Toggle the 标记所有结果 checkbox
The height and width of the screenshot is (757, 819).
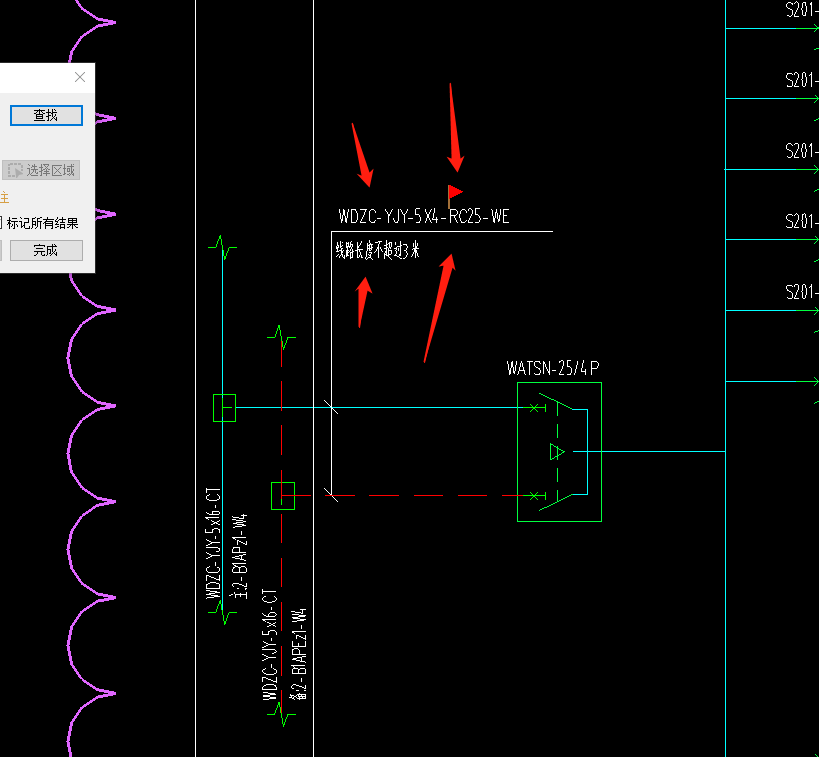click(x=1, y=223)
